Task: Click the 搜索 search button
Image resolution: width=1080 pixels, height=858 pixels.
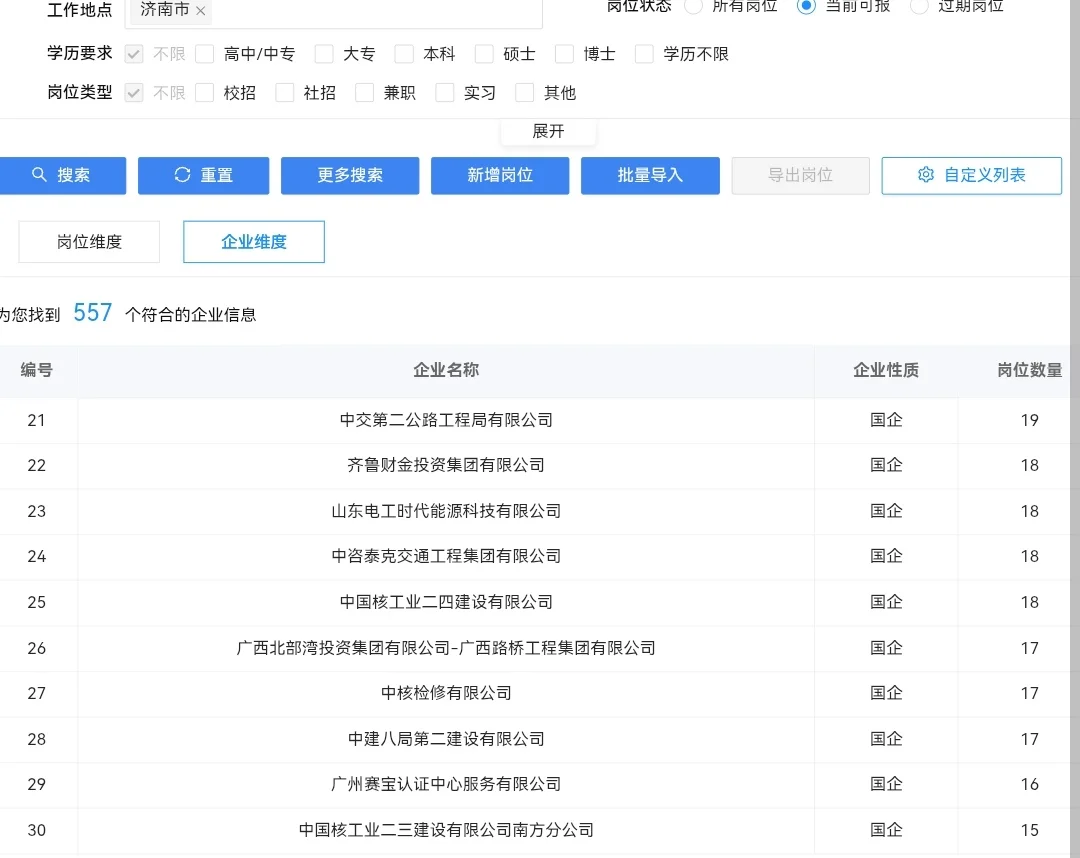Action: coord(62,176)
